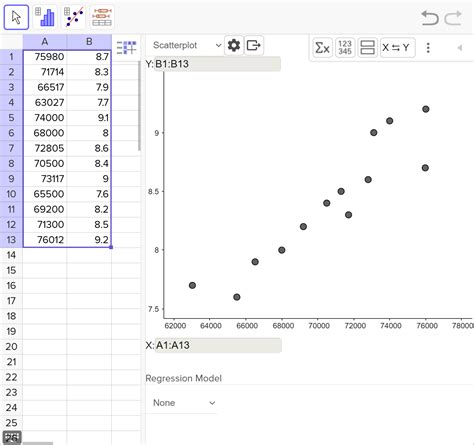474x445 pixels.
Task: Open the three-dot more options menu
Action: coord(428,48)
